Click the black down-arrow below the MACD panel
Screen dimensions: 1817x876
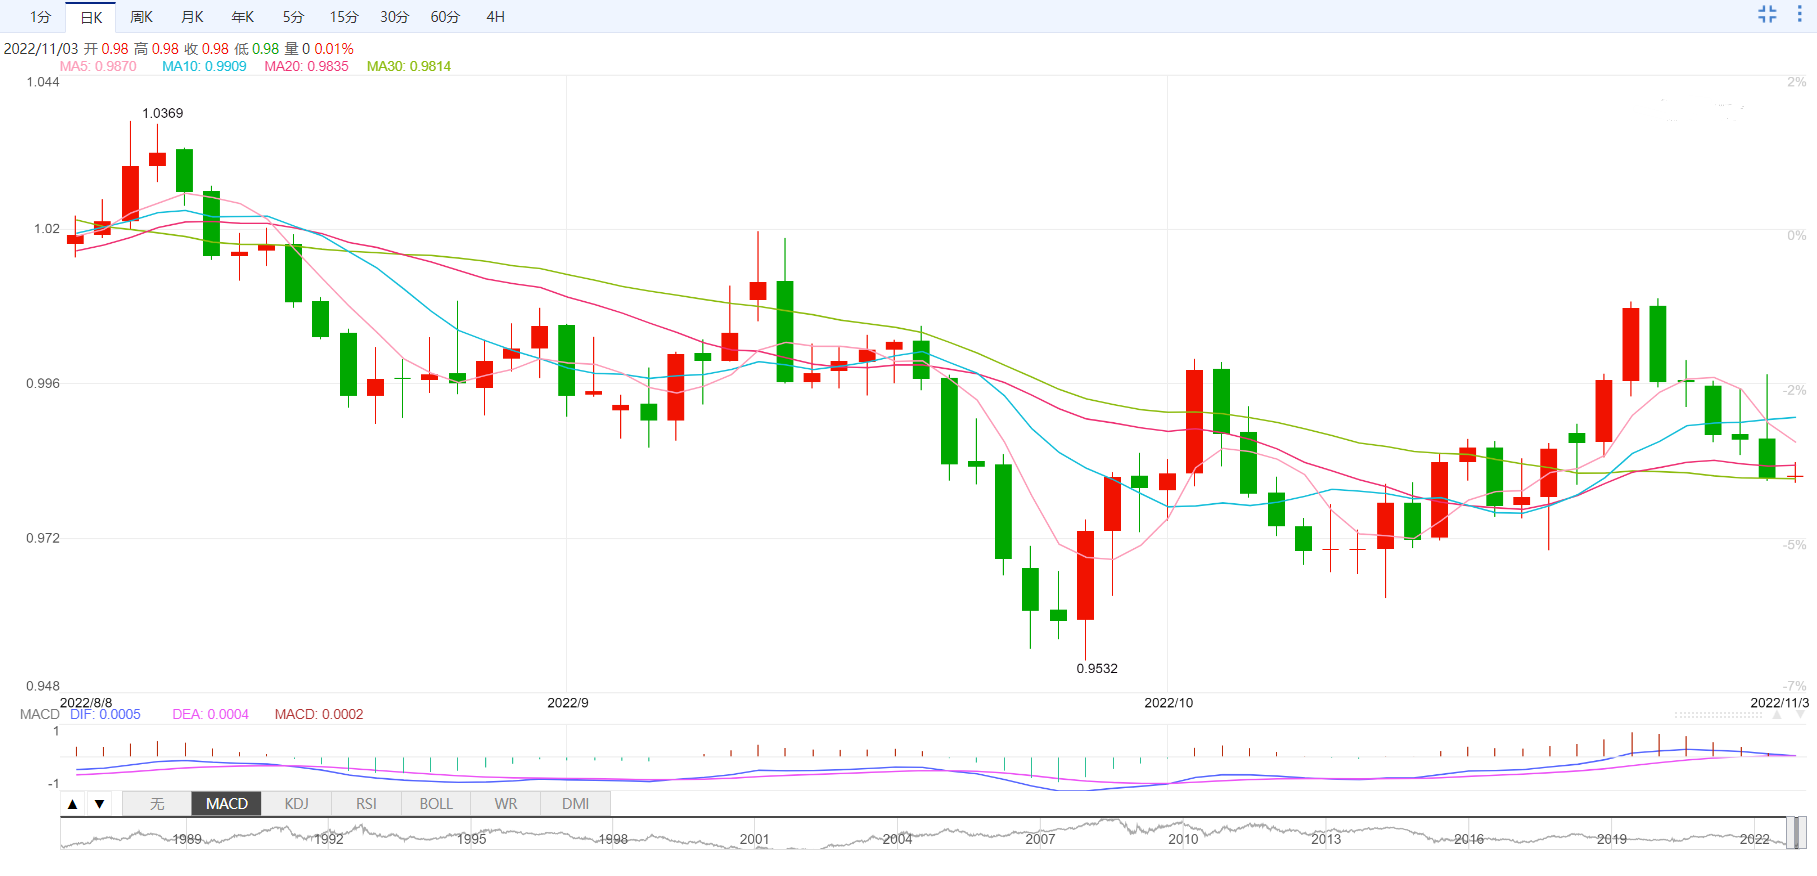(99, 804)
